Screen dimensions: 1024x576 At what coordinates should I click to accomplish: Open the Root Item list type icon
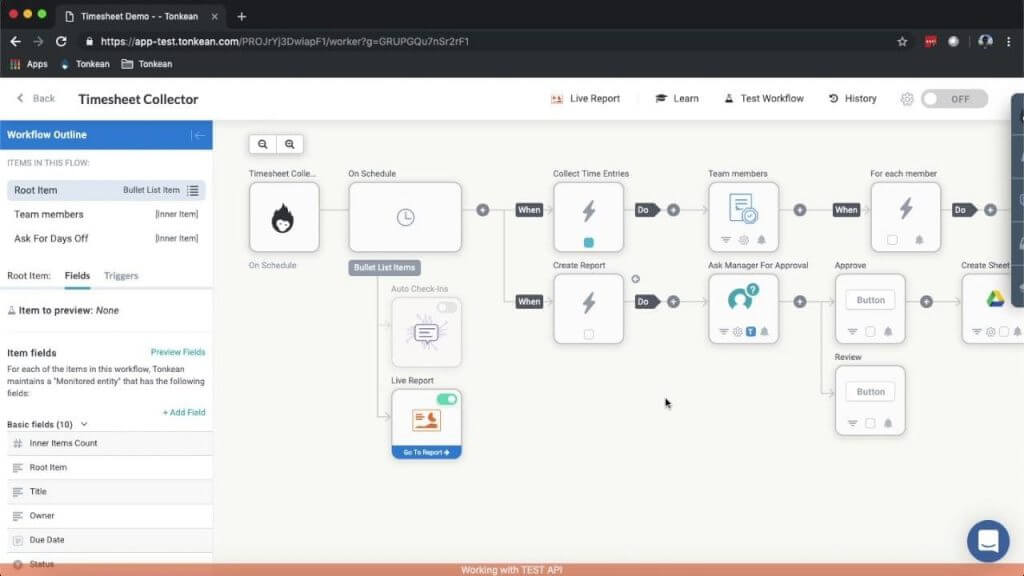tap(193, 190)
